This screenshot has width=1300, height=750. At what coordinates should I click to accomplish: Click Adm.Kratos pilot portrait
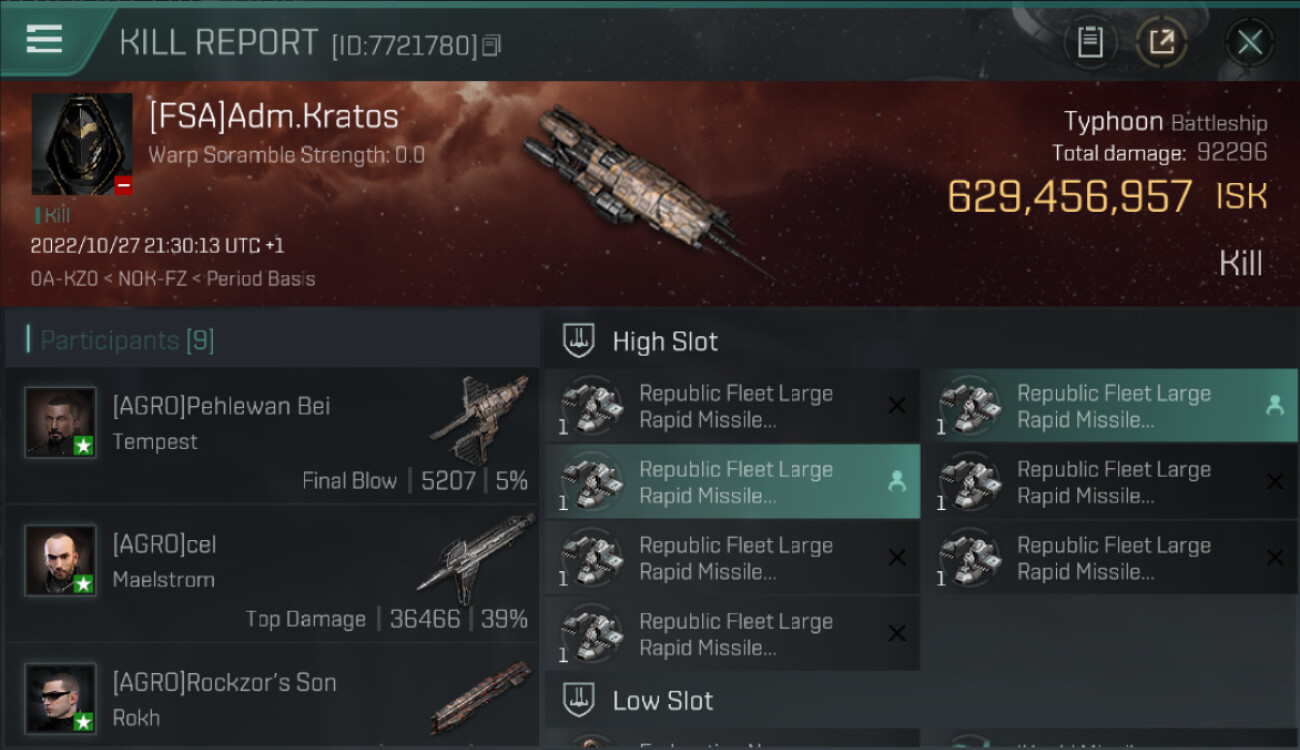[x=82, y=144]
